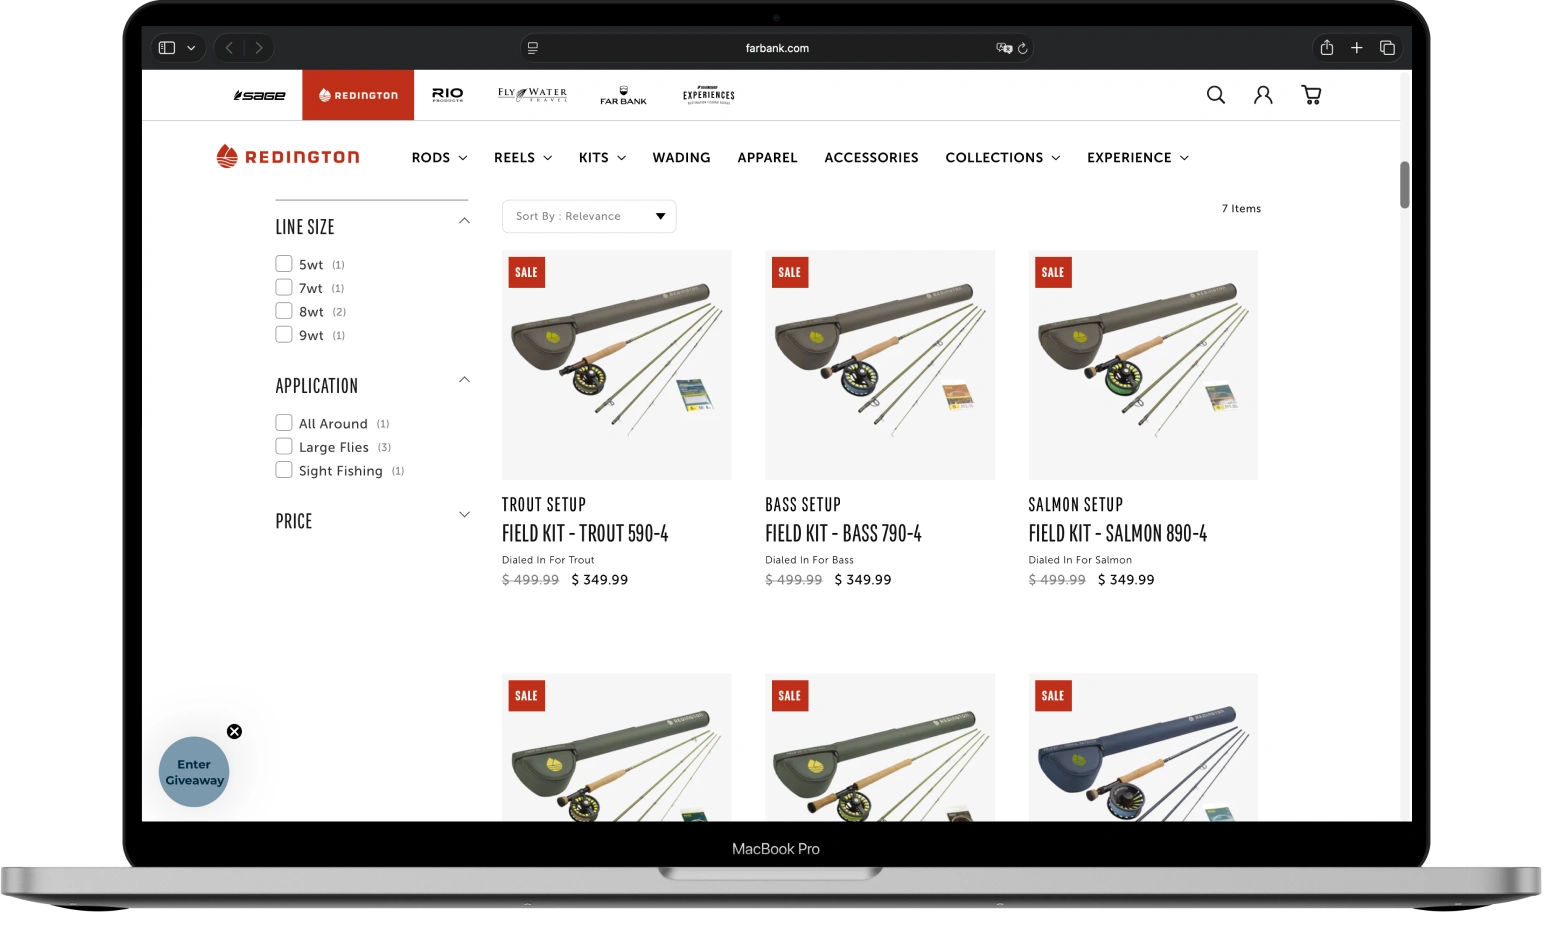Open the Experience menu dropdown
Image resolution: width=1546 pixels, height=936 pixels.
point(1138,158)
